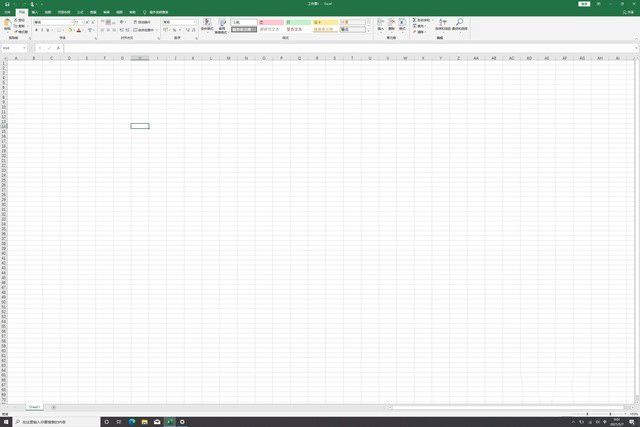Click the Find and Select magnifier icon
This screenshot has width=640, height=427.
pos(460,24)
